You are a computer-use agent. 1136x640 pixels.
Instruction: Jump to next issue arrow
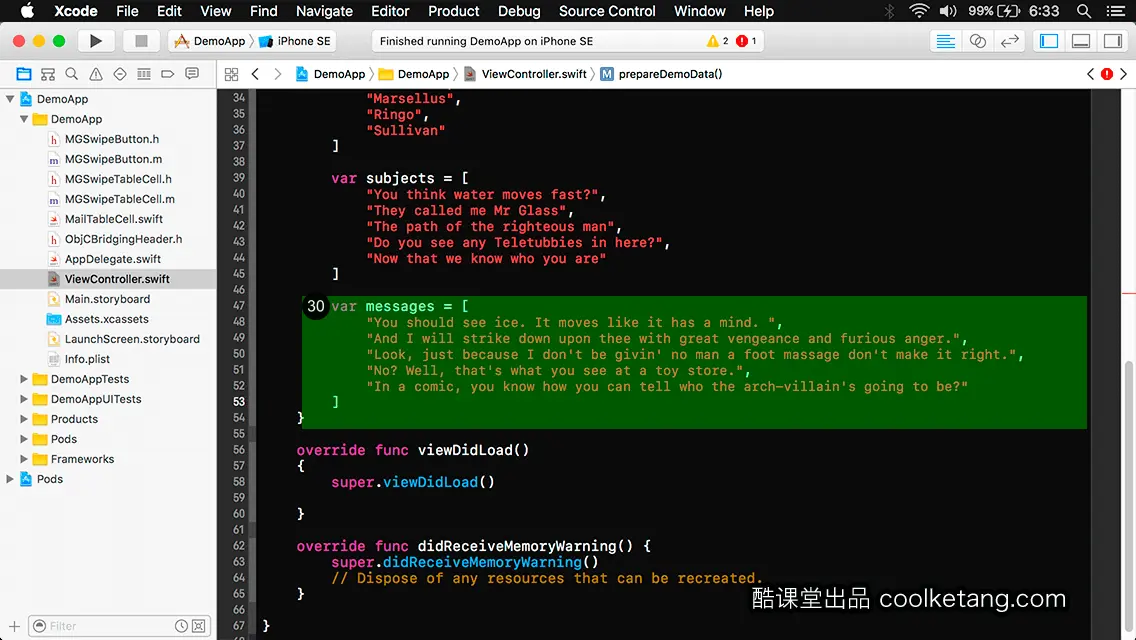pos(1124,74)
